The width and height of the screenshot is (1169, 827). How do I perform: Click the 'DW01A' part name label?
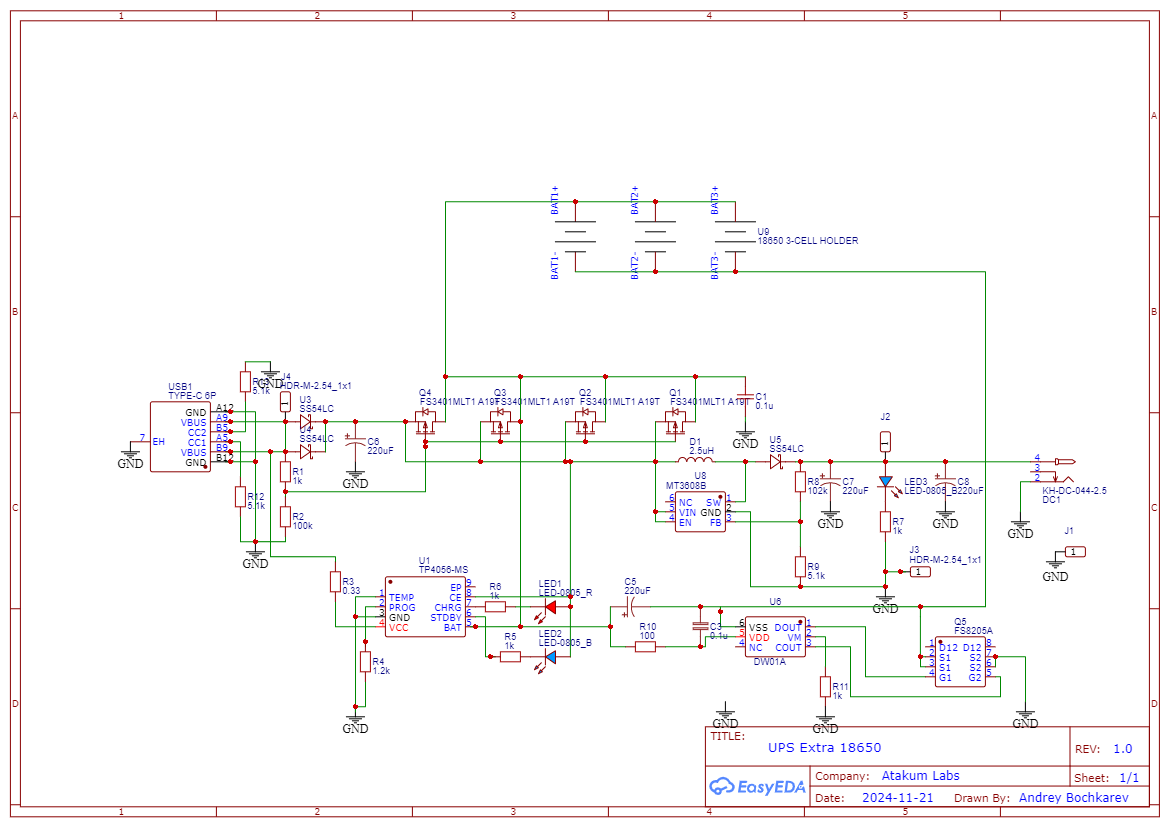point(769,661)
